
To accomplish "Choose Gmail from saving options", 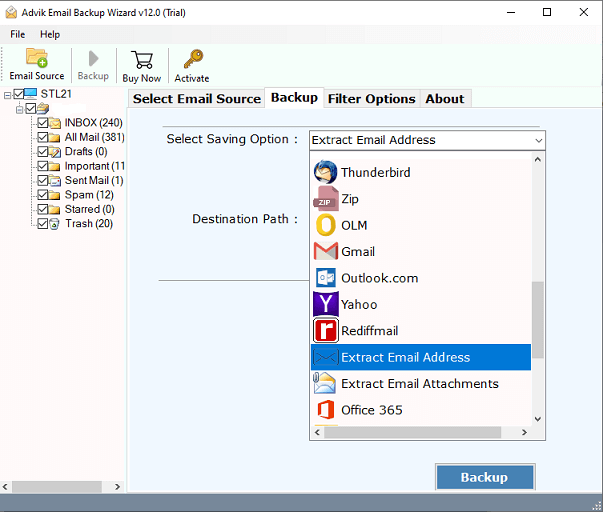I will click(421, 251).
